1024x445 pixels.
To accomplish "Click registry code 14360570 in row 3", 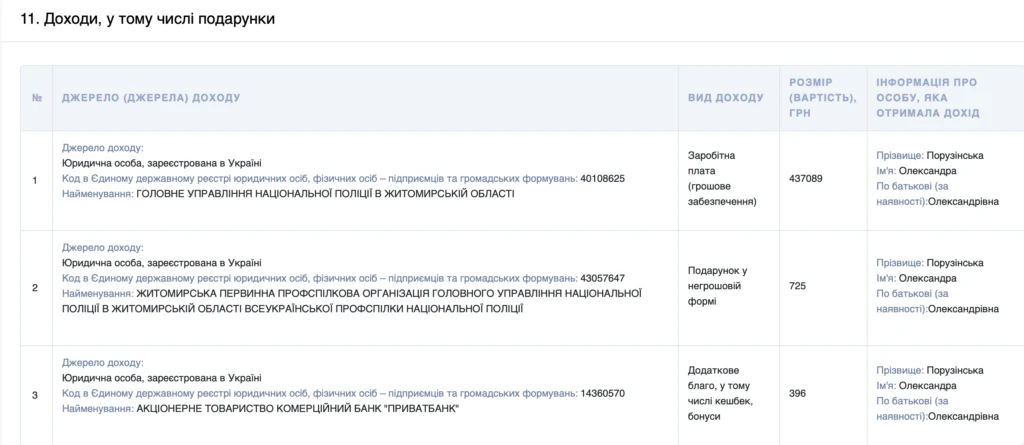I will 602,393.
